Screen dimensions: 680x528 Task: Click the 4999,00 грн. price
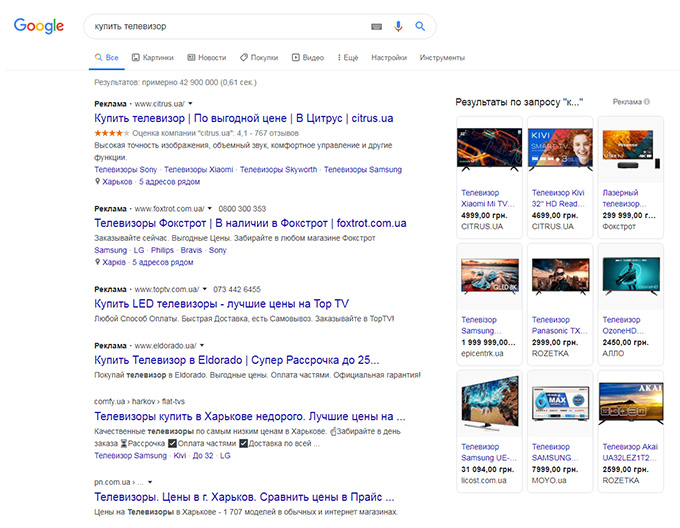click(484, 215)
